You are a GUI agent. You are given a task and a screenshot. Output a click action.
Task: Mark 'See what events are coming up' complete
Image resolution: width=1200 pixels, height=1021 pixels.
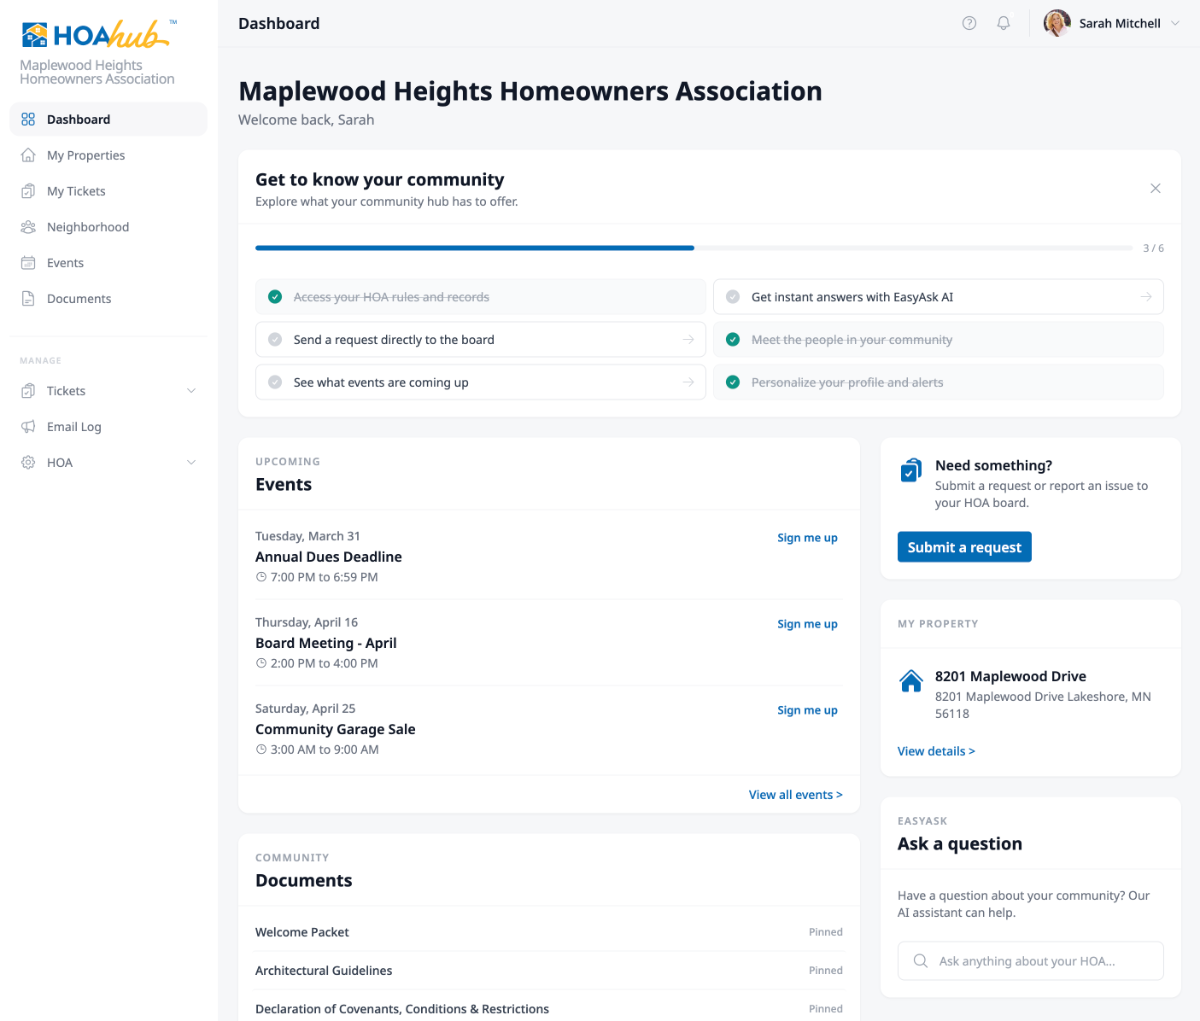pyautogui.click(x=274, y=382)
